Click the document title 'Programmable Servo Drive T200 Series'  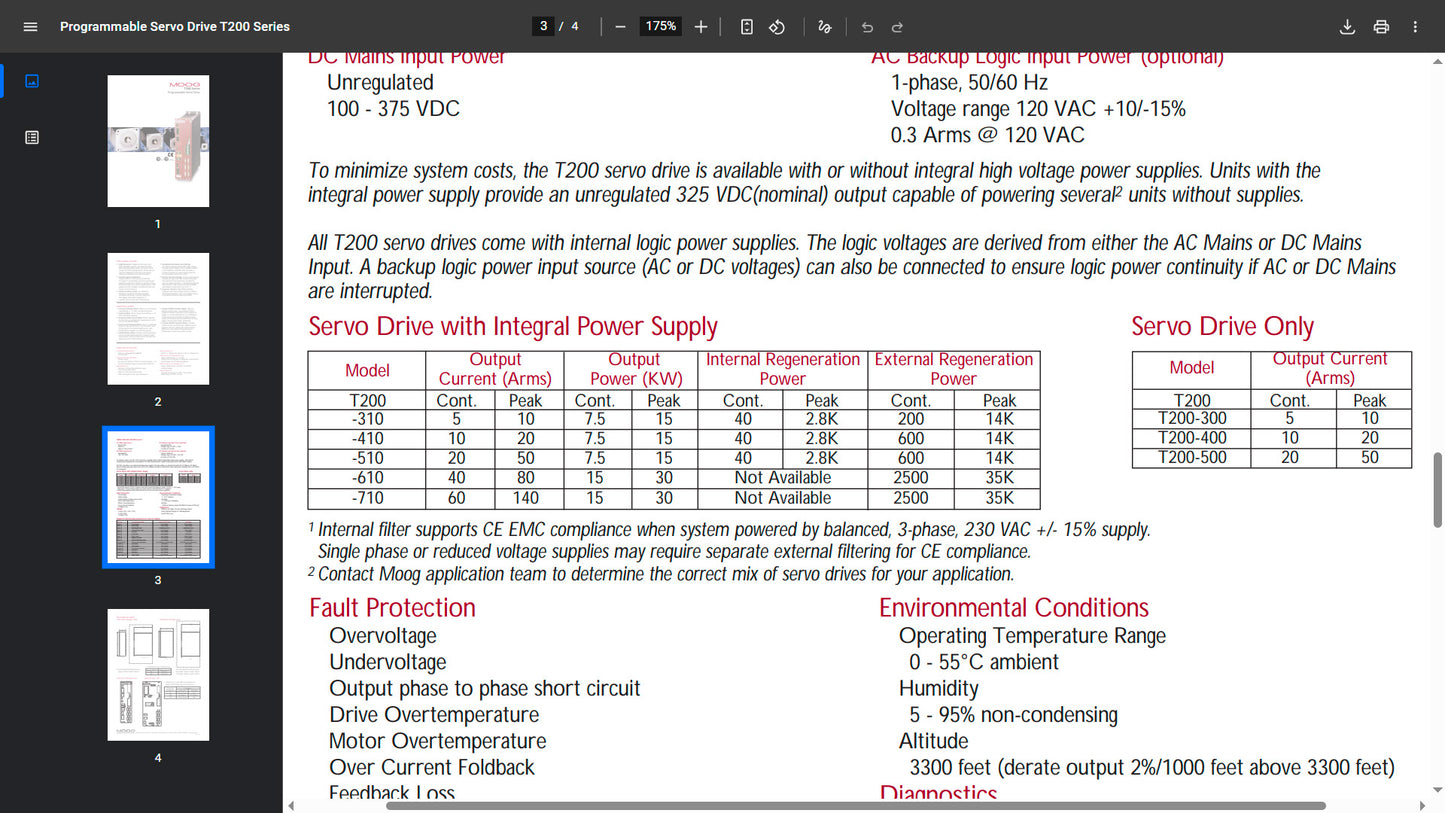[175, 27]
